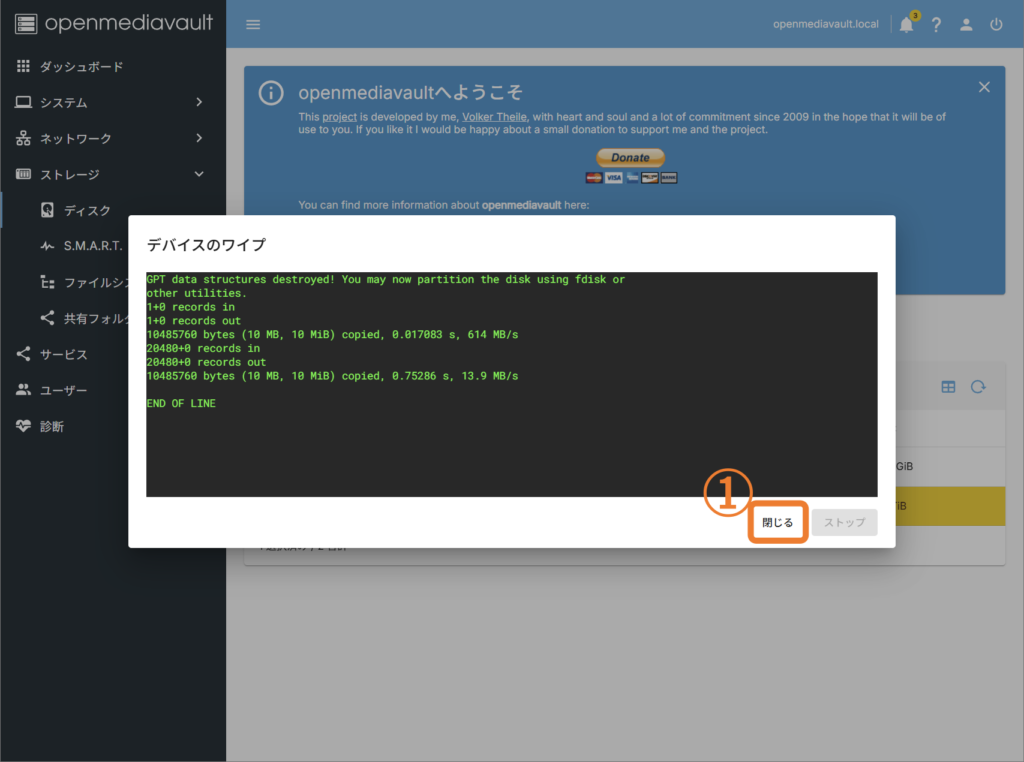Viewport: 1024px width, 762px height.
Task: Click the Donate button
Action: [630, 157]
